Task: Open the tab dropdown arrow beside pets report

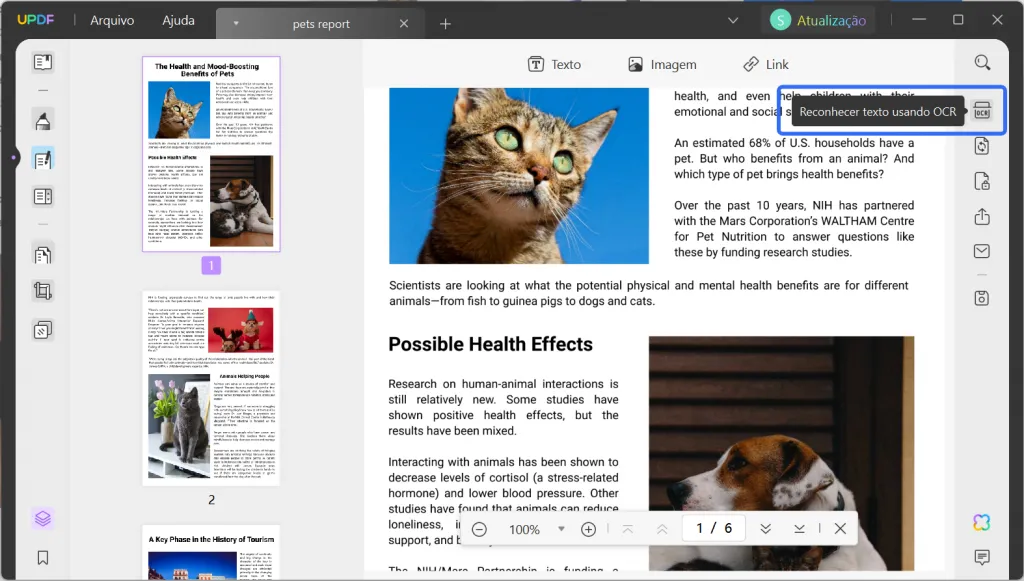Action: click(236, 20)
